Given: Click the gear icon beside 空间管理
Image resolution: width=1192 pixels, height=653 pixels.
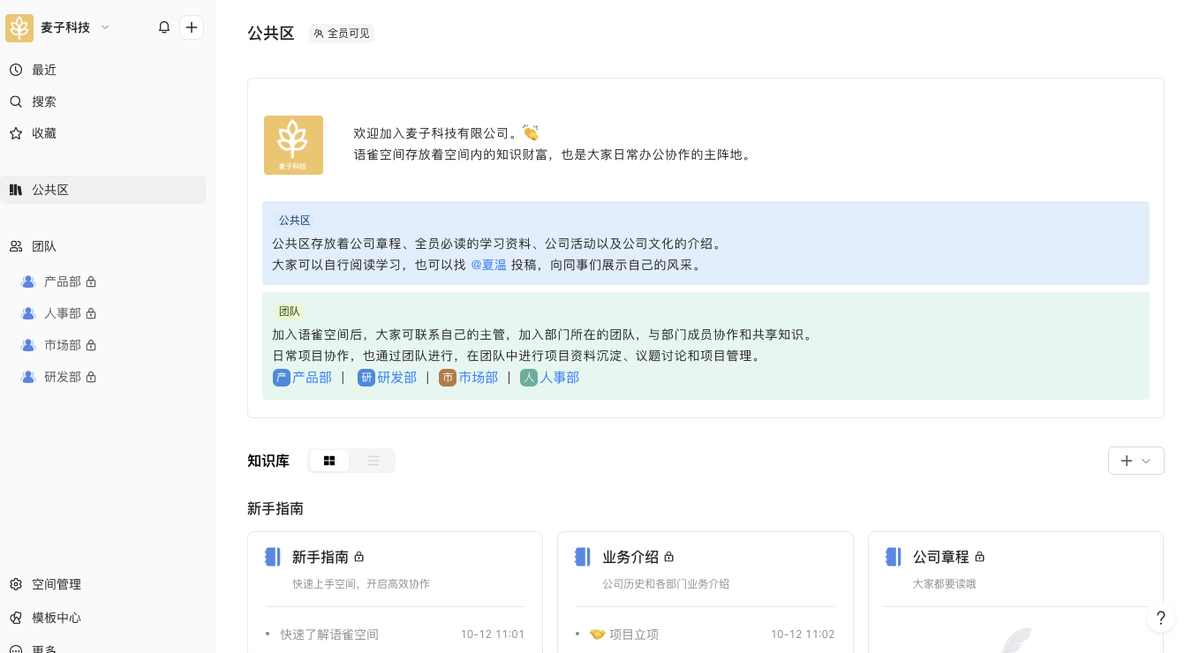Looking at the screenshot, I should coord(16,585).
